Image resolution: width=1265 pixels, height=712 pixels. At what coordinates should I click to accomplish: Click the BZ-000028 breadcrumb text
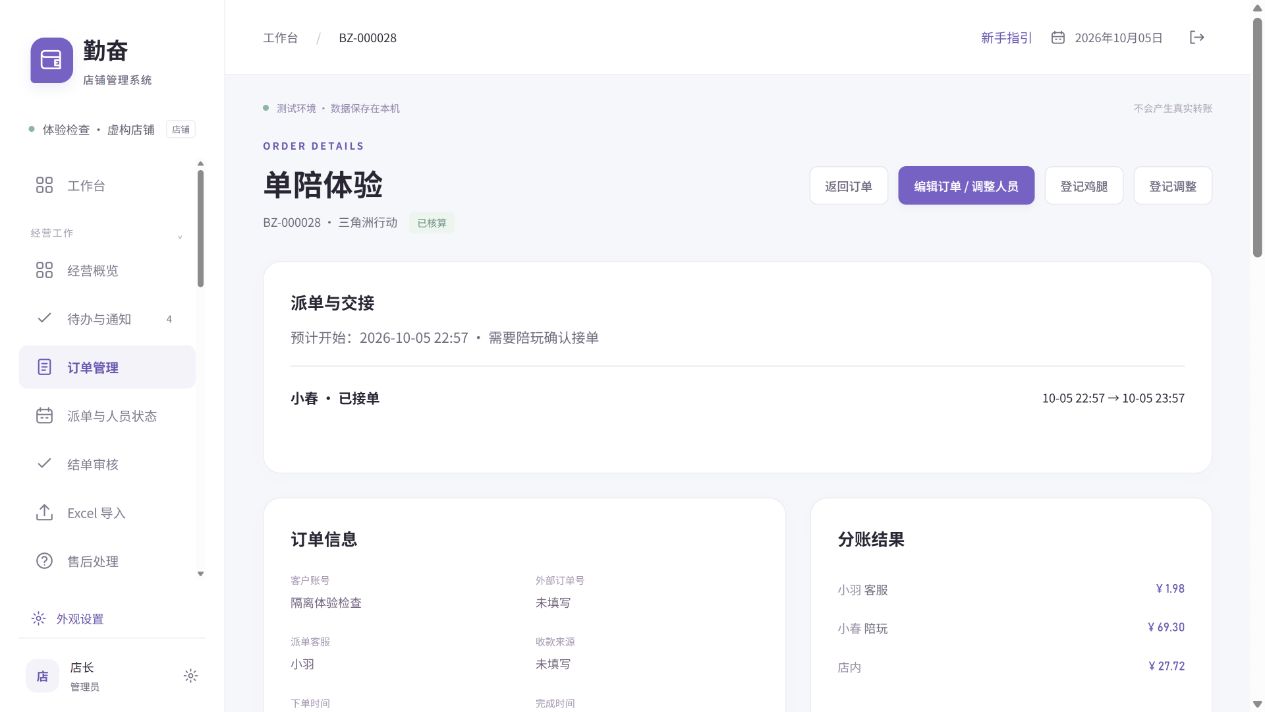pyautogui.click(x=368, y=38)
